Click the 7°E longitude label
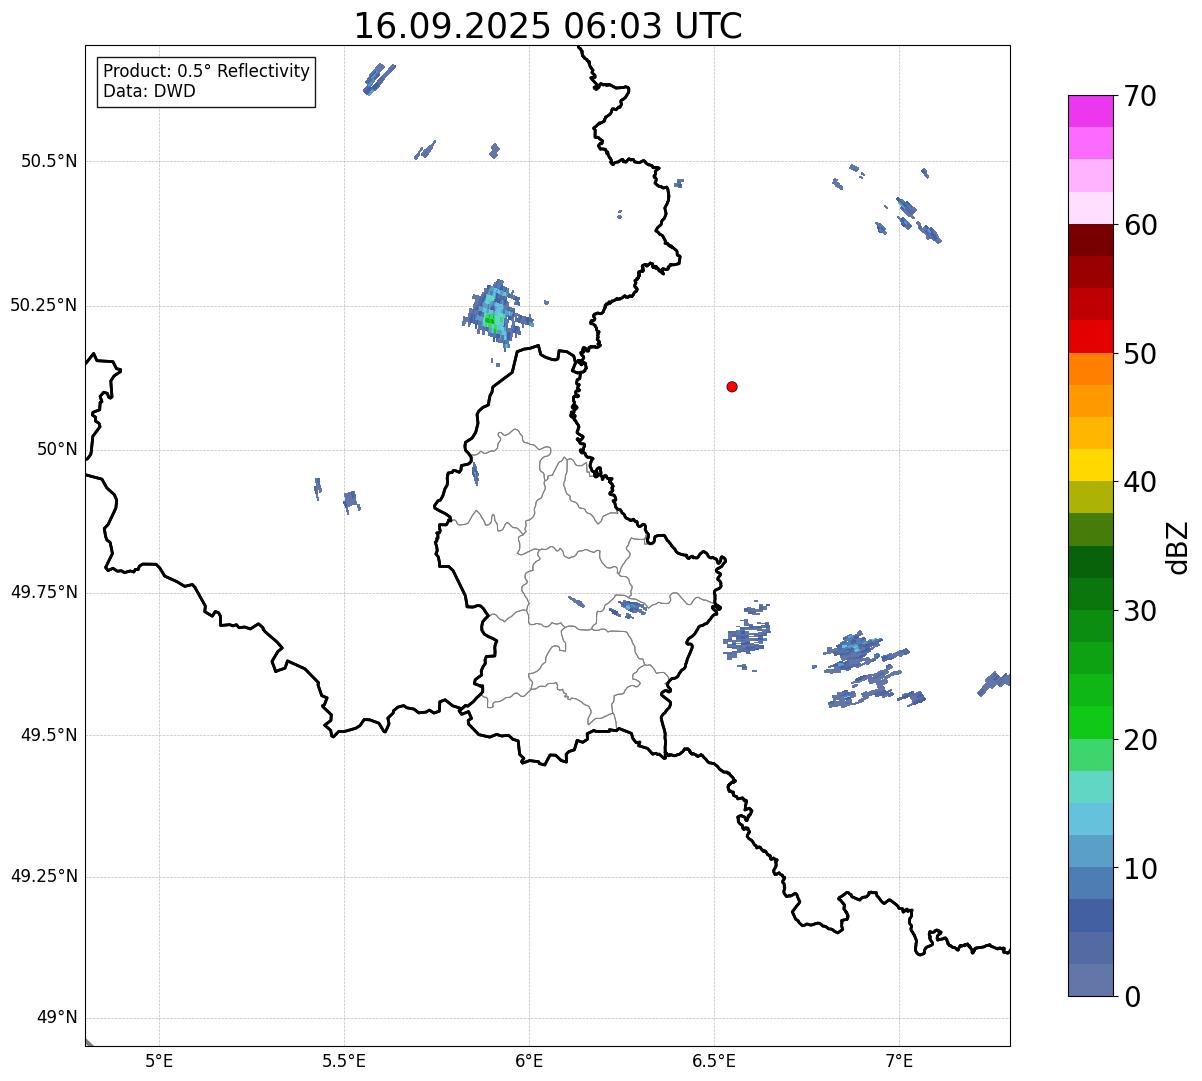Screen dimensions: 1202x1081 (x=899, y=1060)
